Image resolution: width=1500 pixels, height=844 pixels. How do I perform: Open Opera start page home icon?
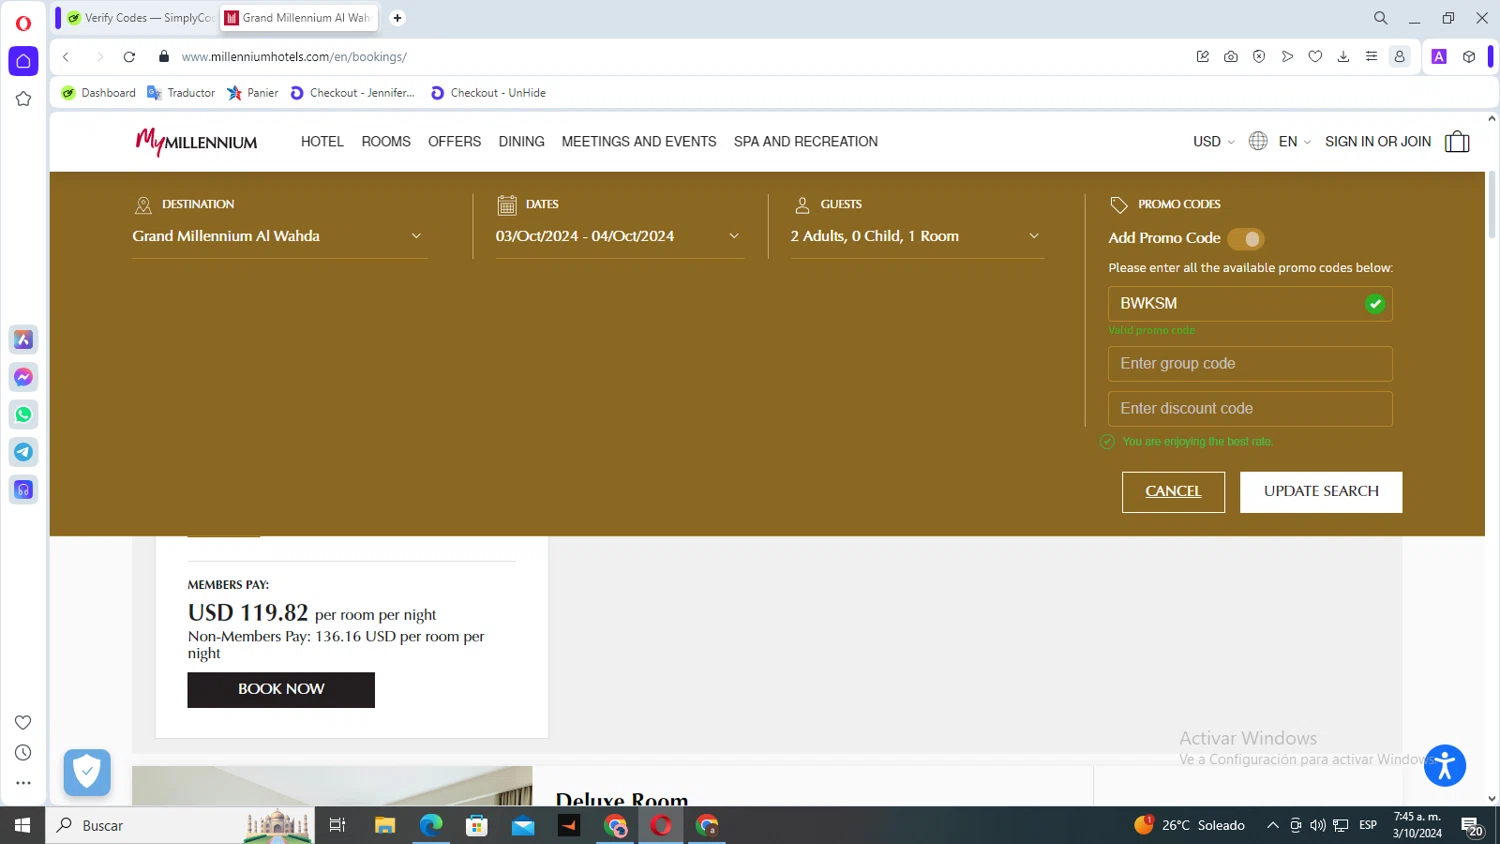(x=23, y=61)
